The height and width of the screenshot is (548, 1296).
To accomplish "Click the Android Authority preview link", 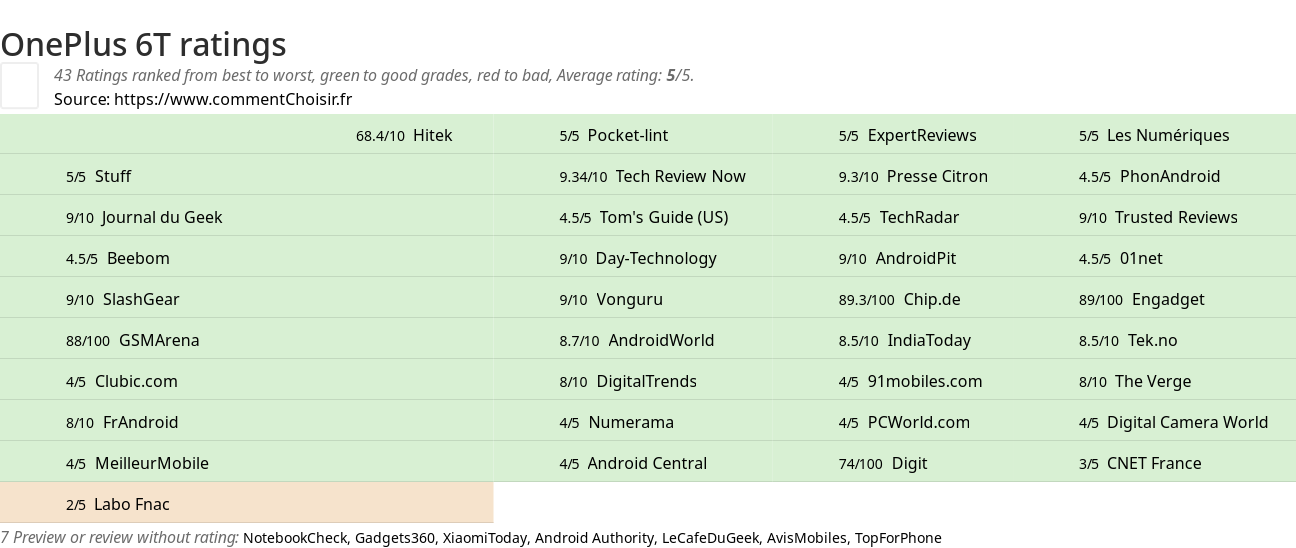I will (594, 538).
